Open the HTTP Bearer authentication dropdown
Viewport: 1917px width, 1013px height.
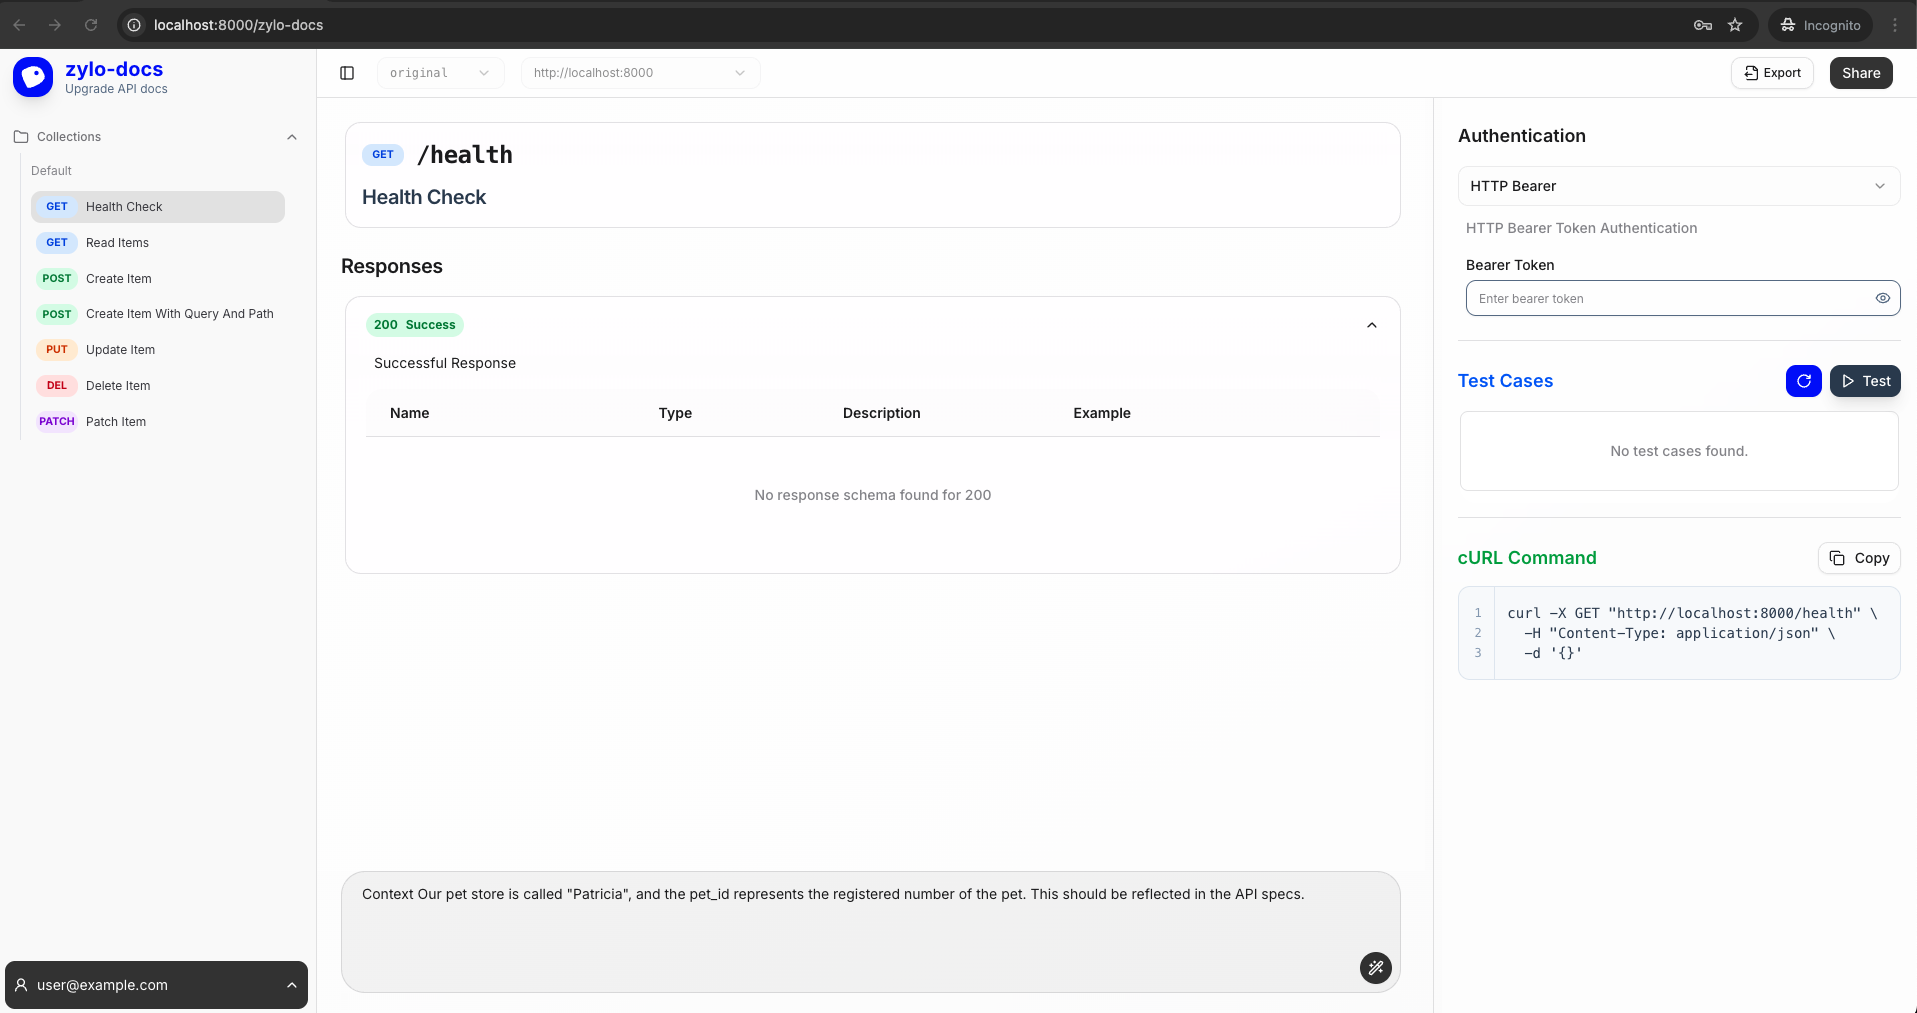pyautogui.click(x=1679, y=186)
